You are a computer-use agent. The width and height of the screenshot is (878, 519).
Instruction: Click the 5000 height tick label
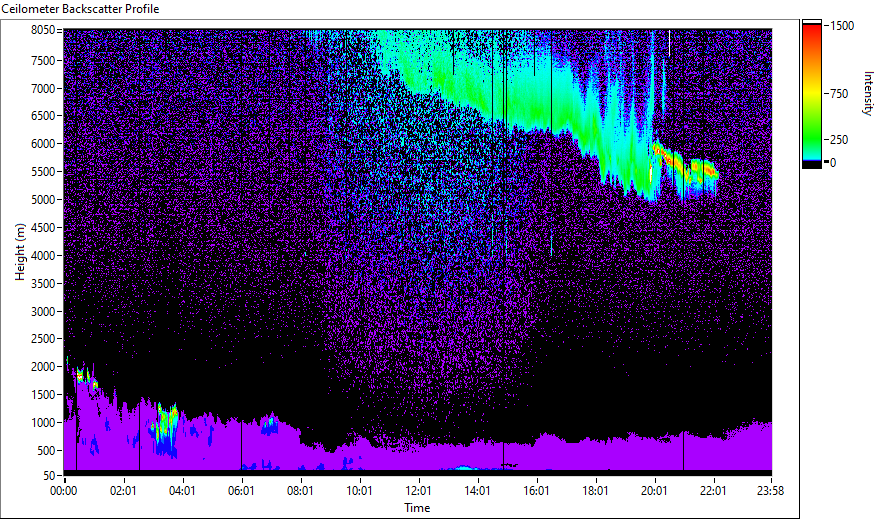pos(43,200)
